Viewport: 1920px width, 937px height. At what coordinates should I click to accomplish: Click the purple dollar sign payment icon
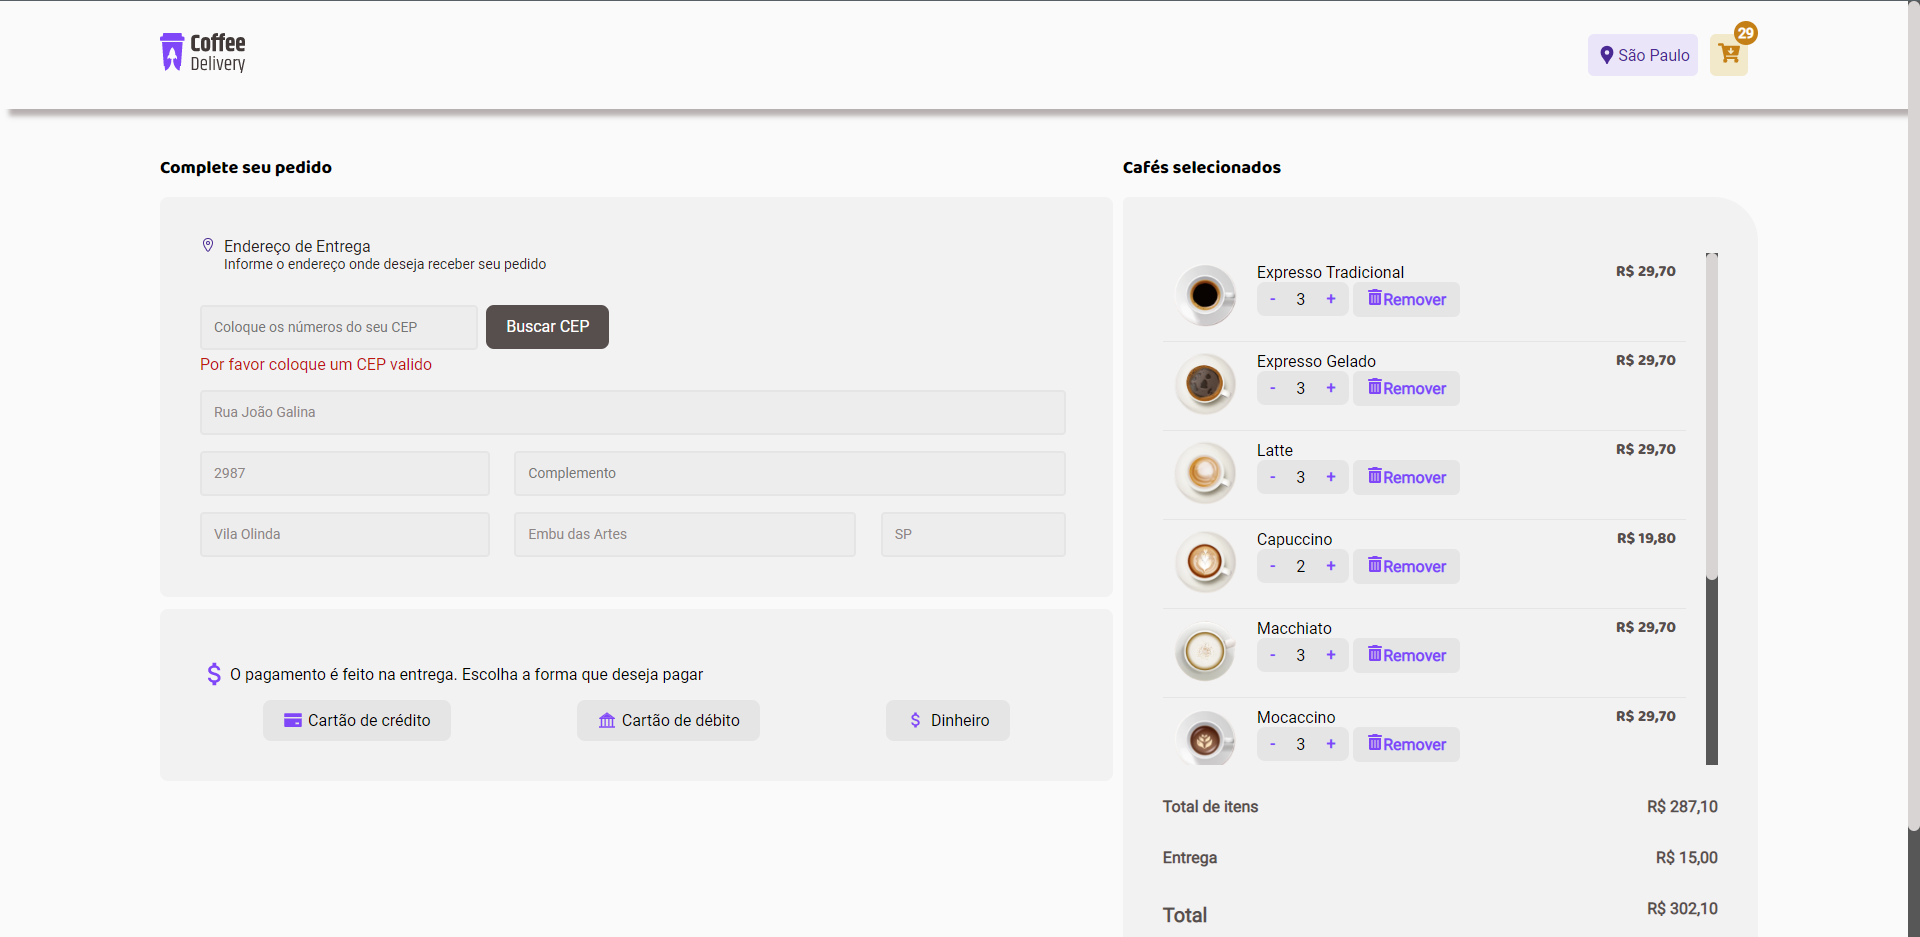click(x=214, y=674)
